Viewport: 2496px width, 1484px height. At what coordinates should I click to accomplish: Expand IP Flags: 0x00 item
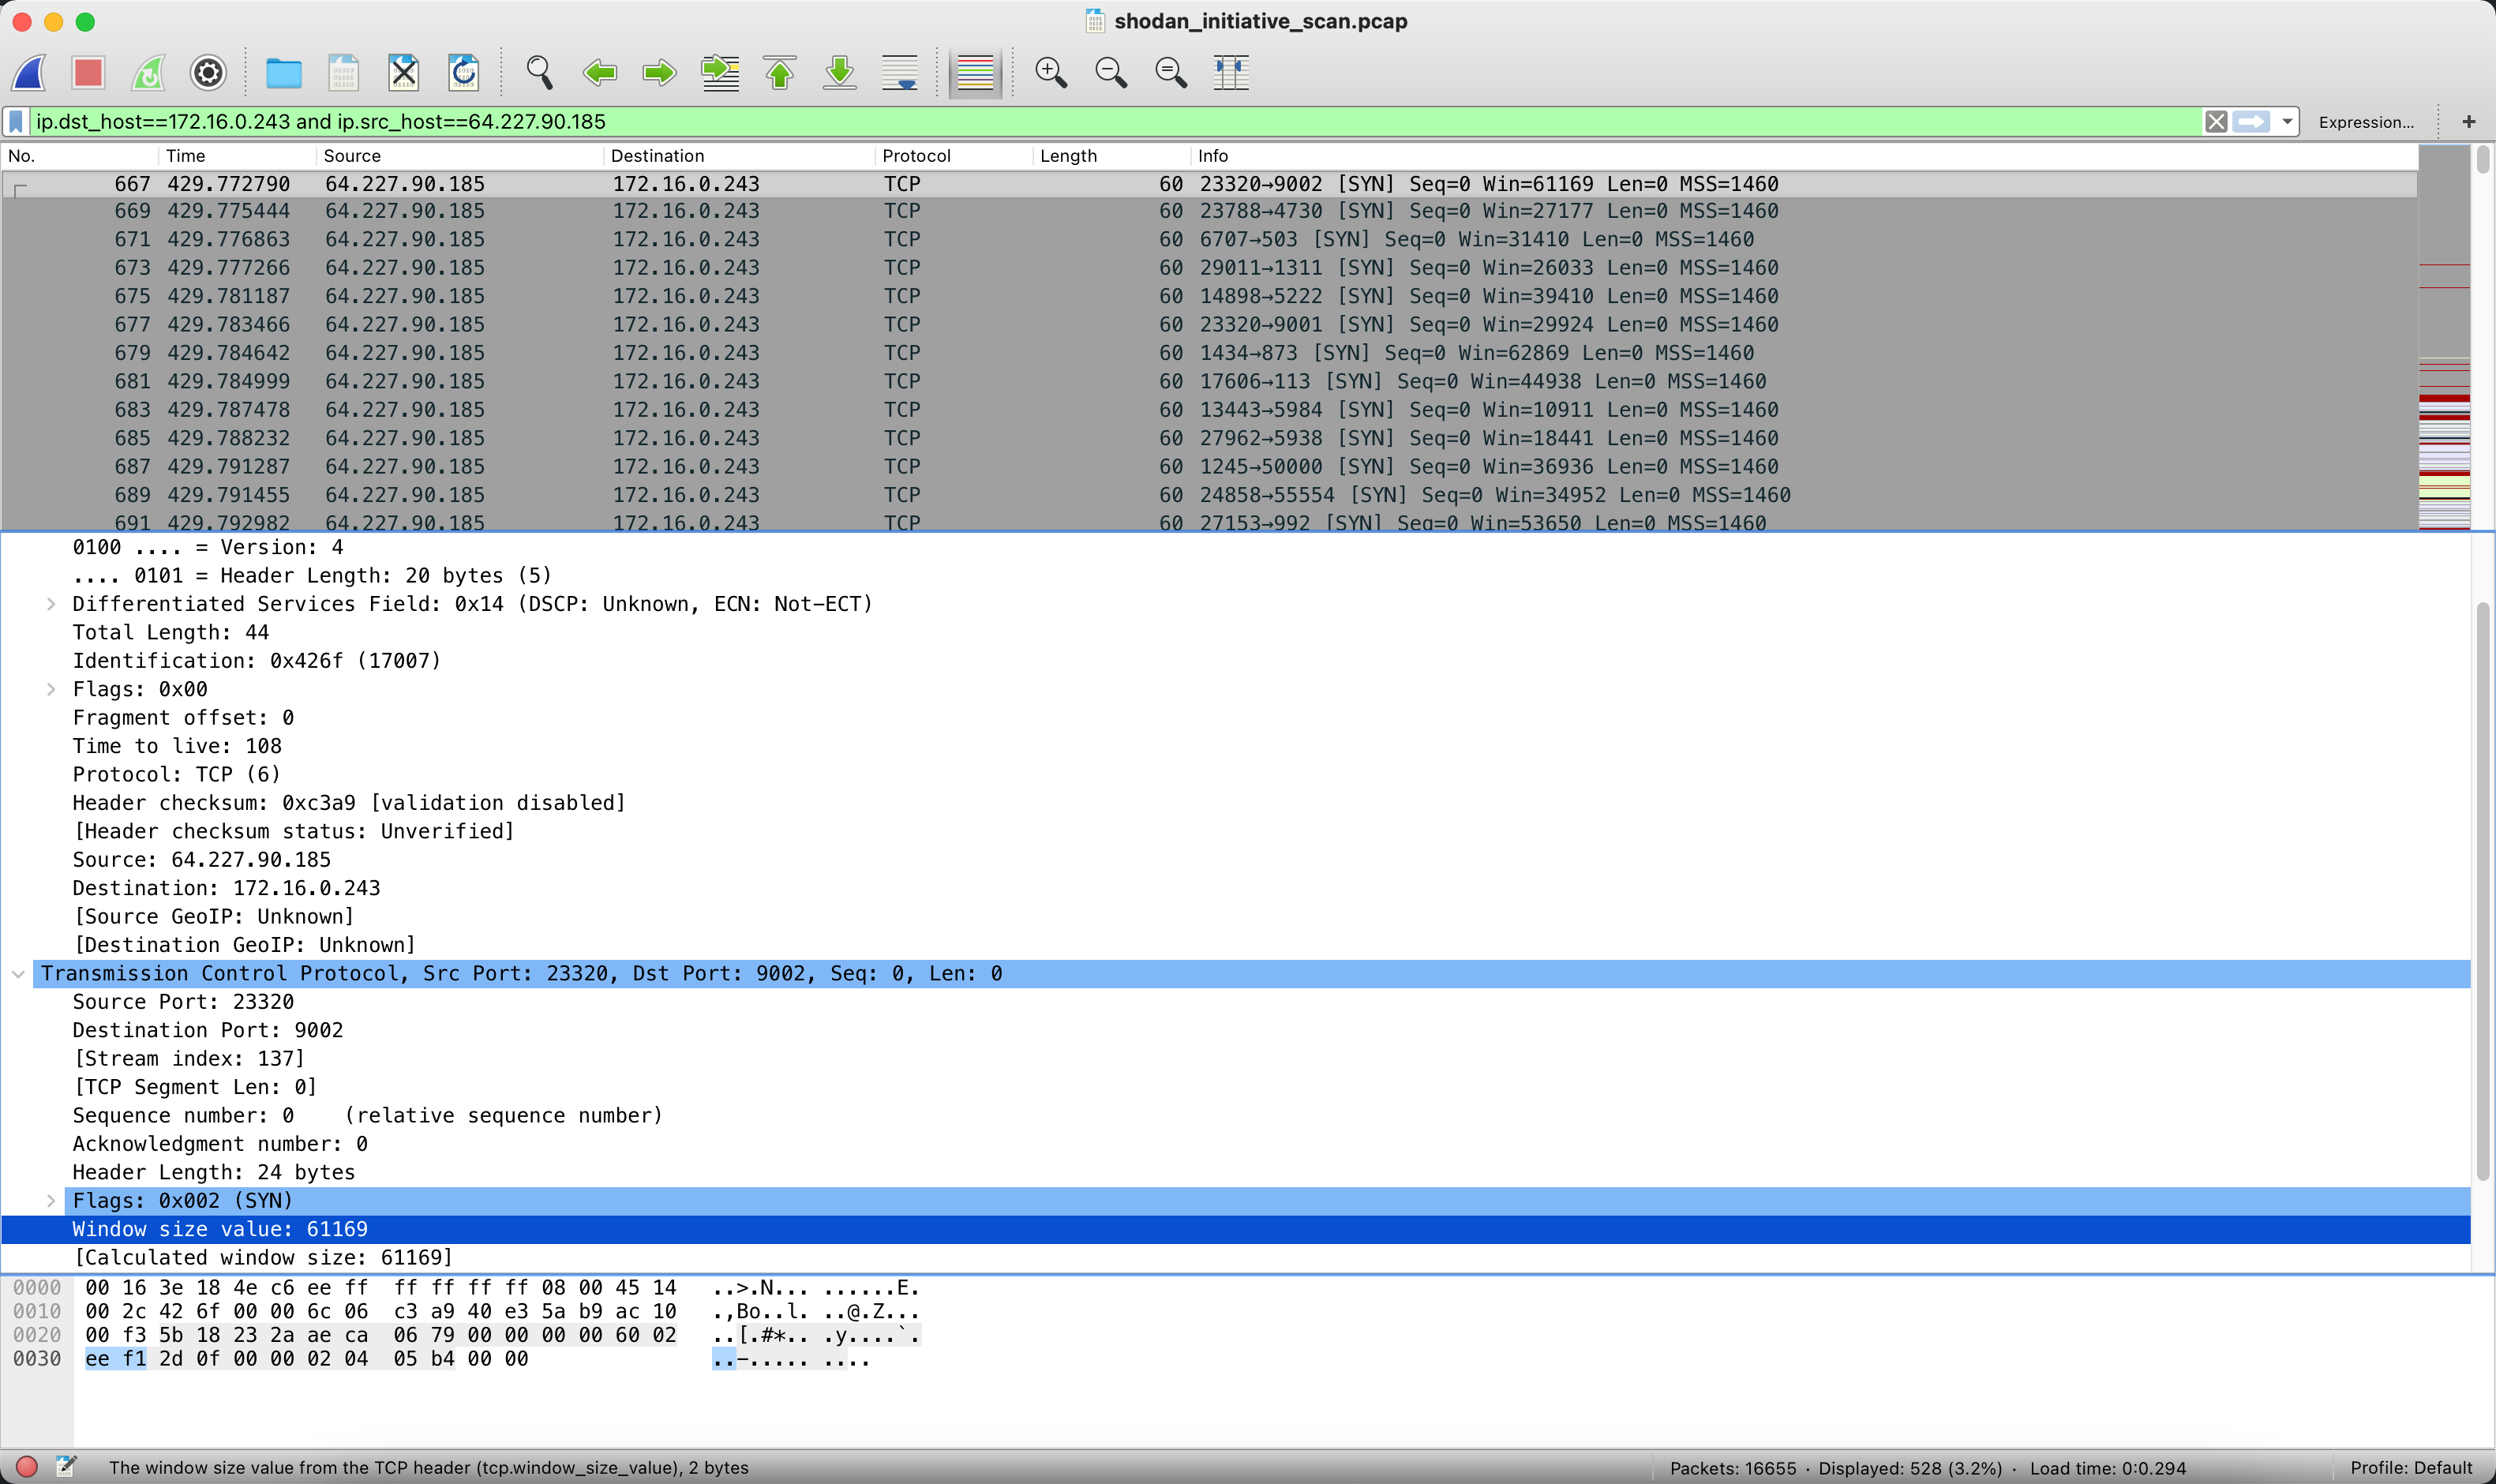coord(51,690)
